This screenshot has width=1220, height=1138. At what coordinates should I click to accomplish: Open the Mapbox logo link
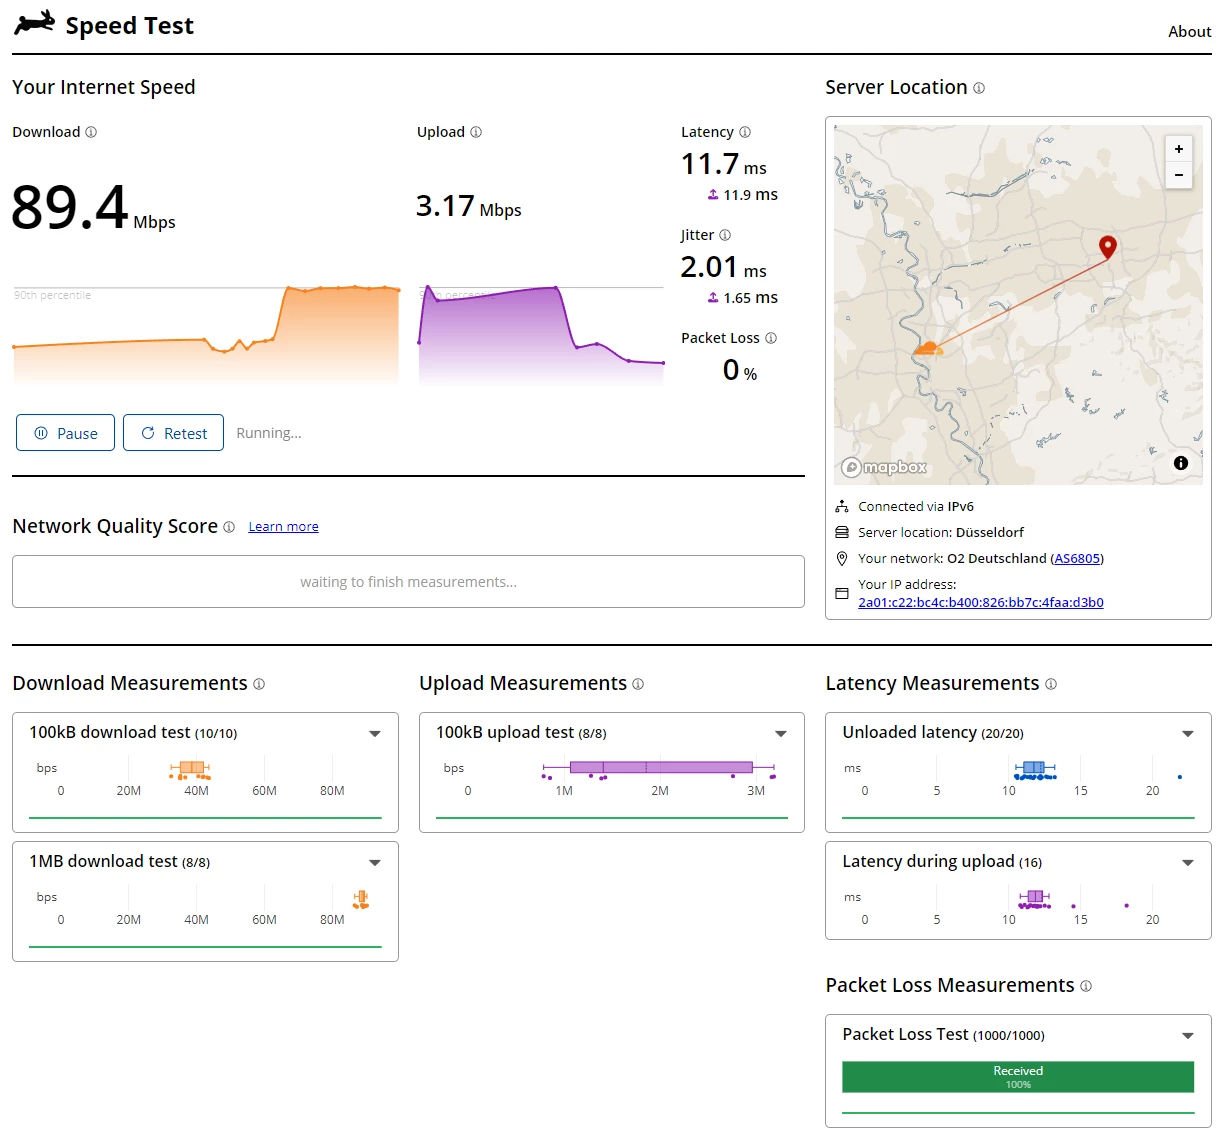pos(884,467)
